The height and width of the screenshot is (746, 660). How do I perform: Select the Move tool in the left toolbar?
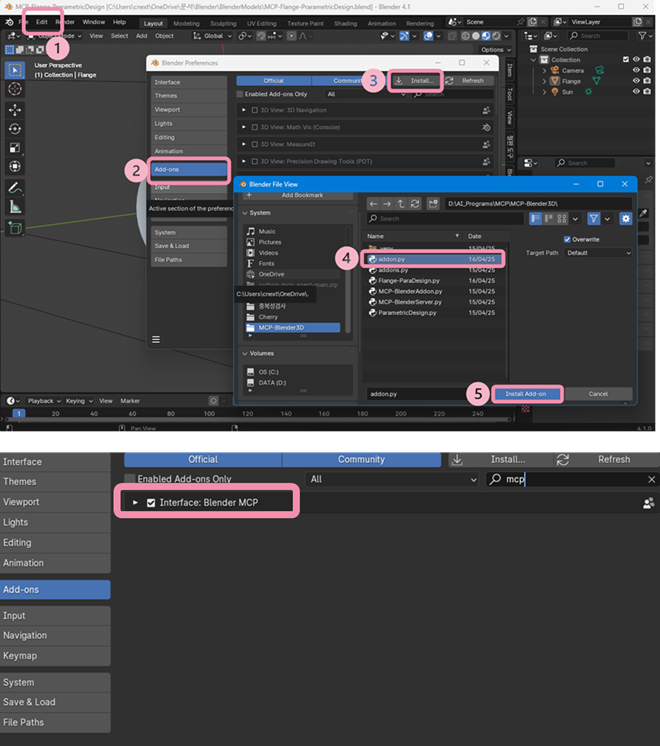coord(15,109)
